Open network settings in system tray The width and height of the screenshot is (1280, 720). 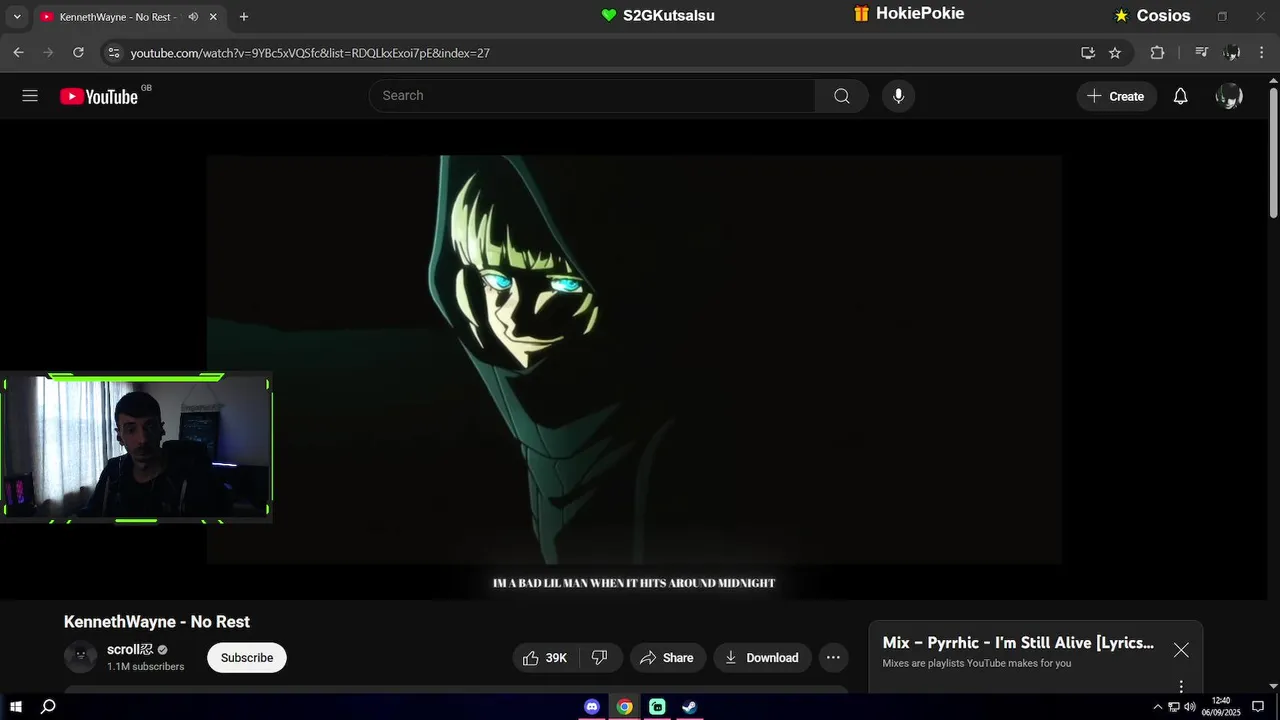point(1174,707)
